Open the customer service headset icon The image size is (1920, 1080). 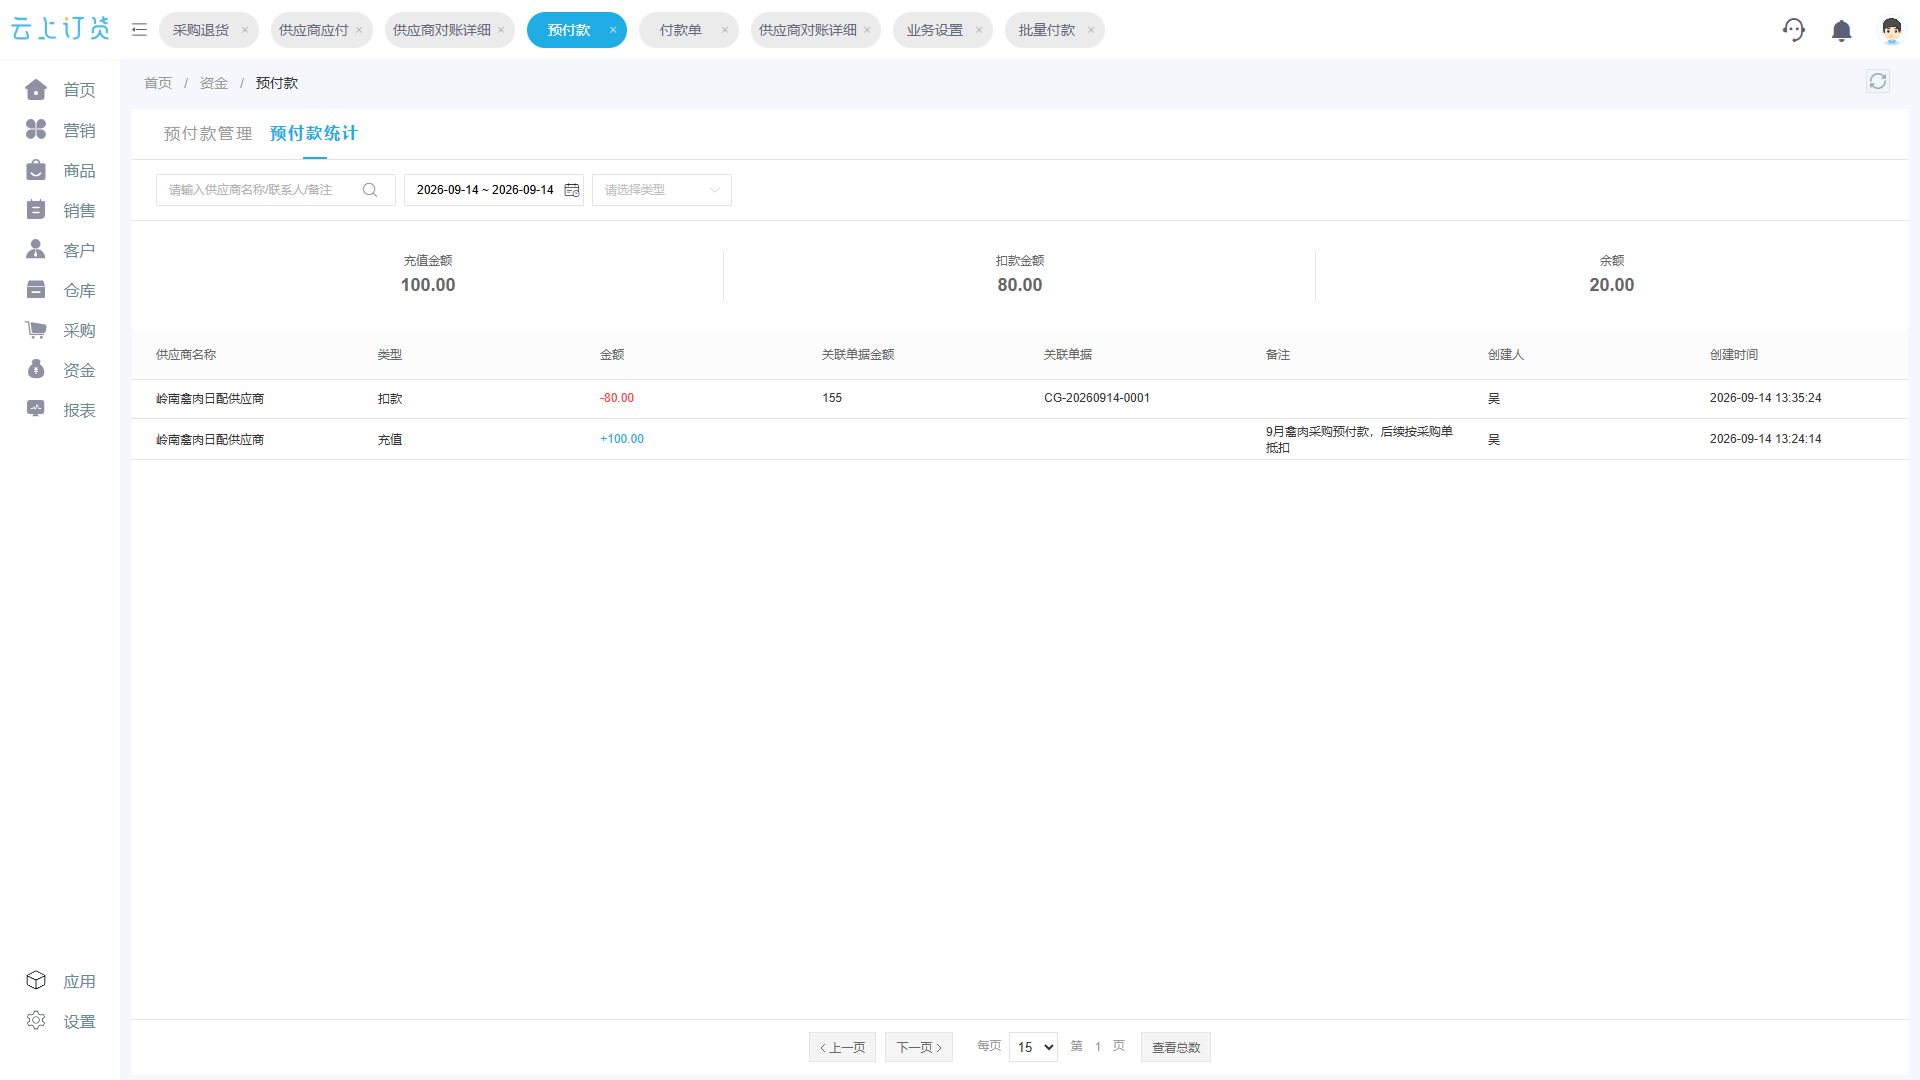coord(1794,30)
